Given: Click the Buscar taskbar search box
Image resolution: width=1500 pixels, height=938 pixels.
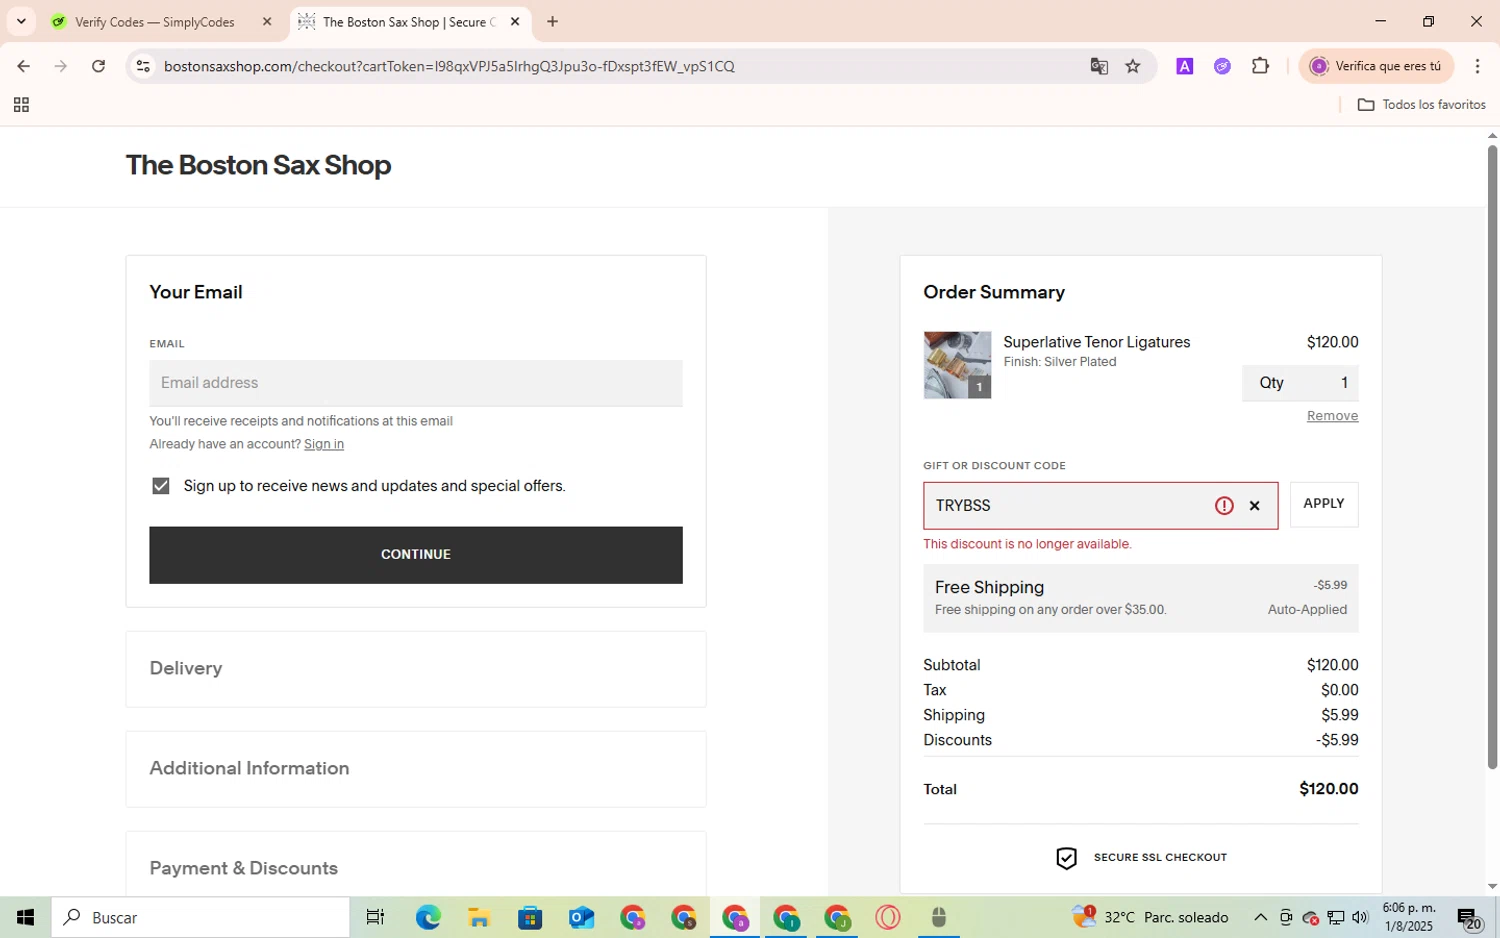Looking at the screenshot, I should (201, 917).
